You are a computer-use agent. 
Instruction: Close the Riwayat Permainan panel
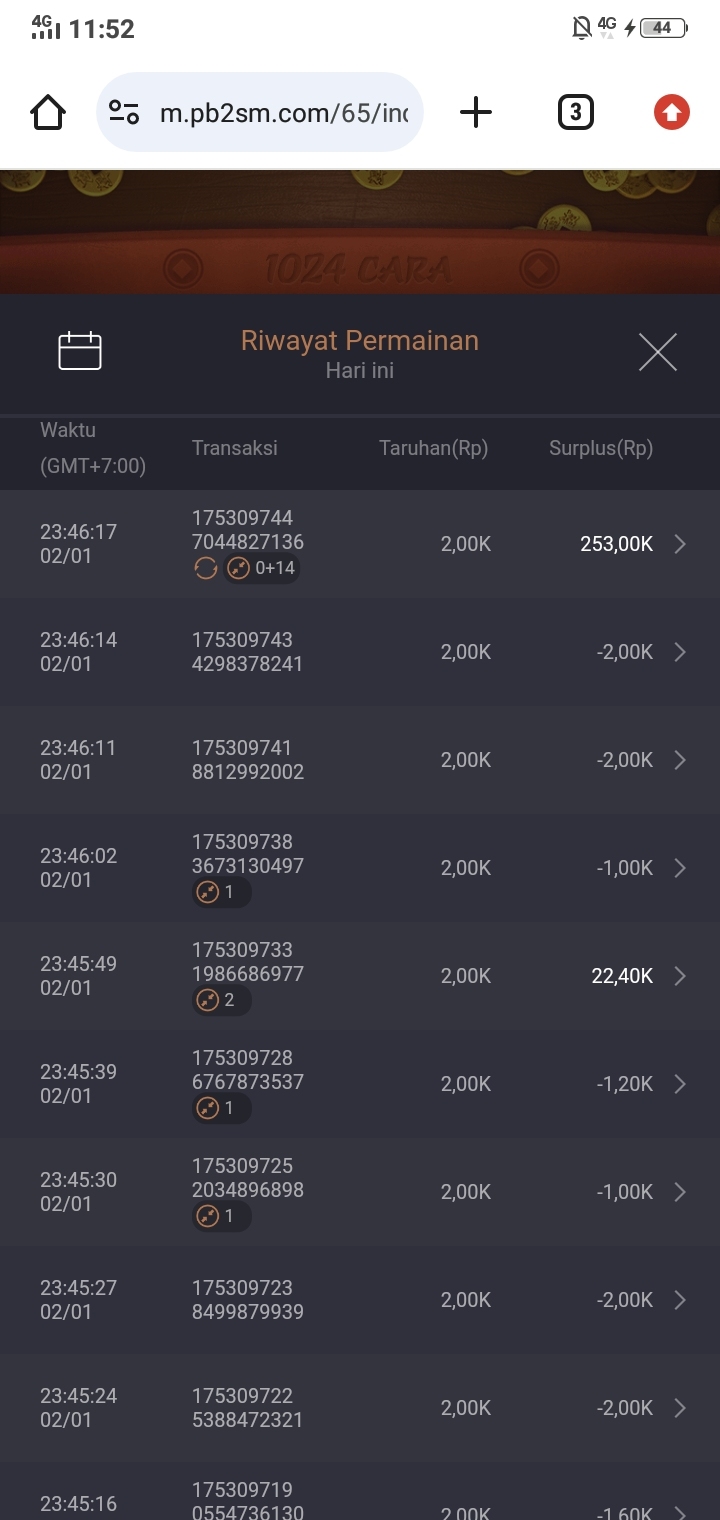pos(657,352)
